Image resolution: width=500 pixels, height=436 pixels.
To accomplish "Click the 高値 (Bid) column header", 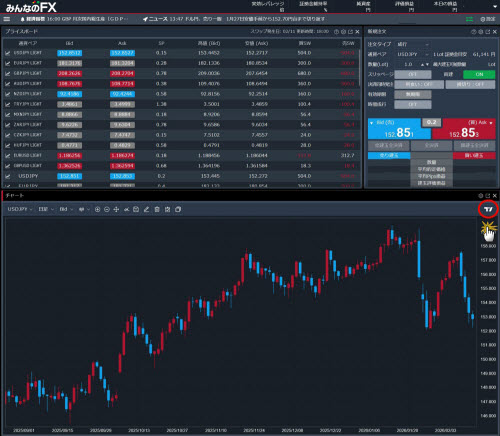I will 209,43.
